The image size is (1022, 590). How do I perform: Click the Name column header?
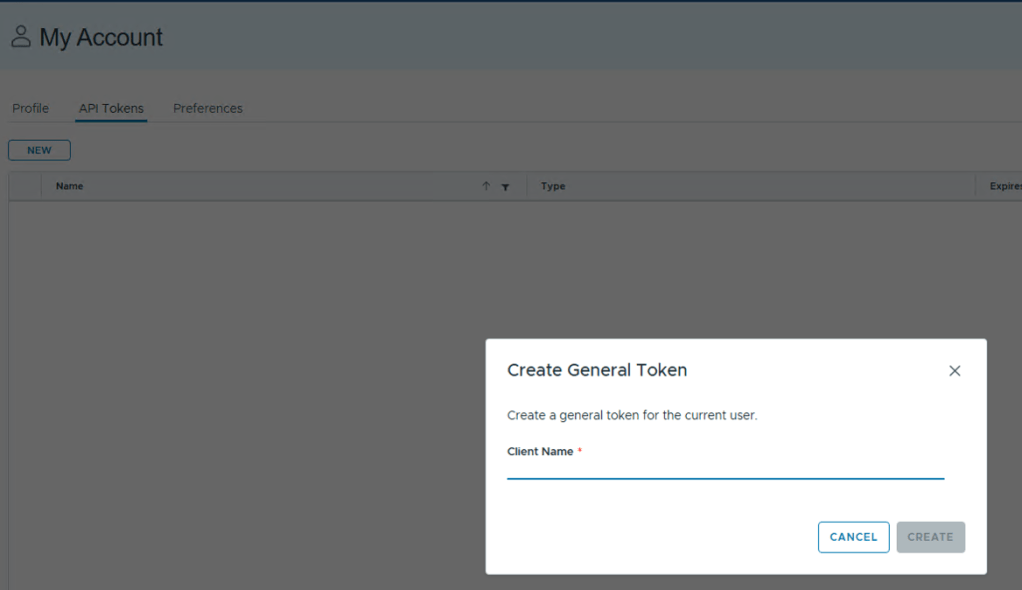coord(70,186)
